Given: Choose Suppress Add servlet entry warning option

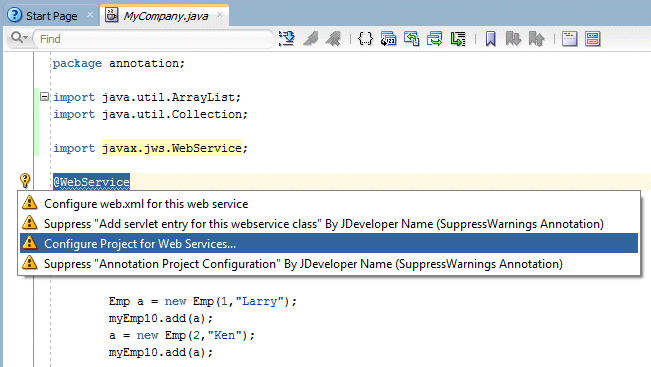Looking at the screenshot, I should click(329, 223).
